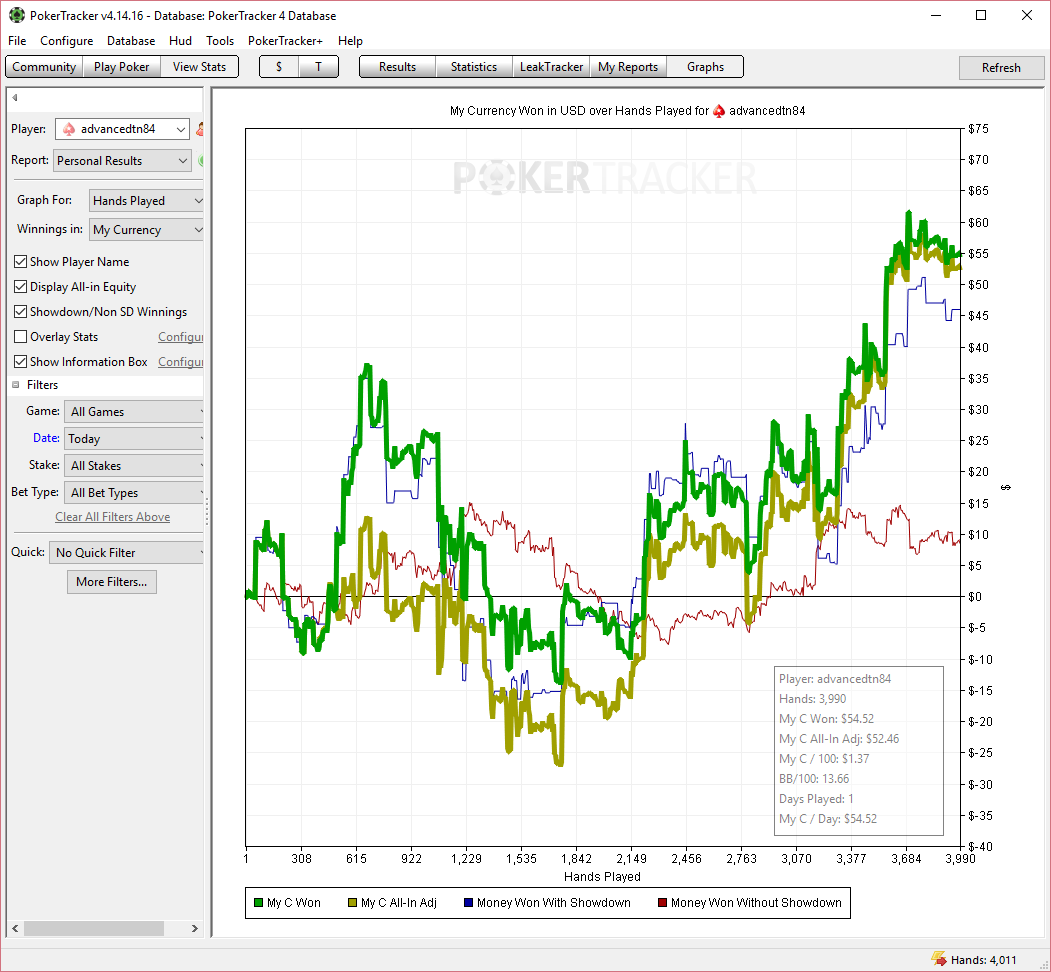Switch to the Graphs tab
1051x972 pixels.
(x=705, y=67)
